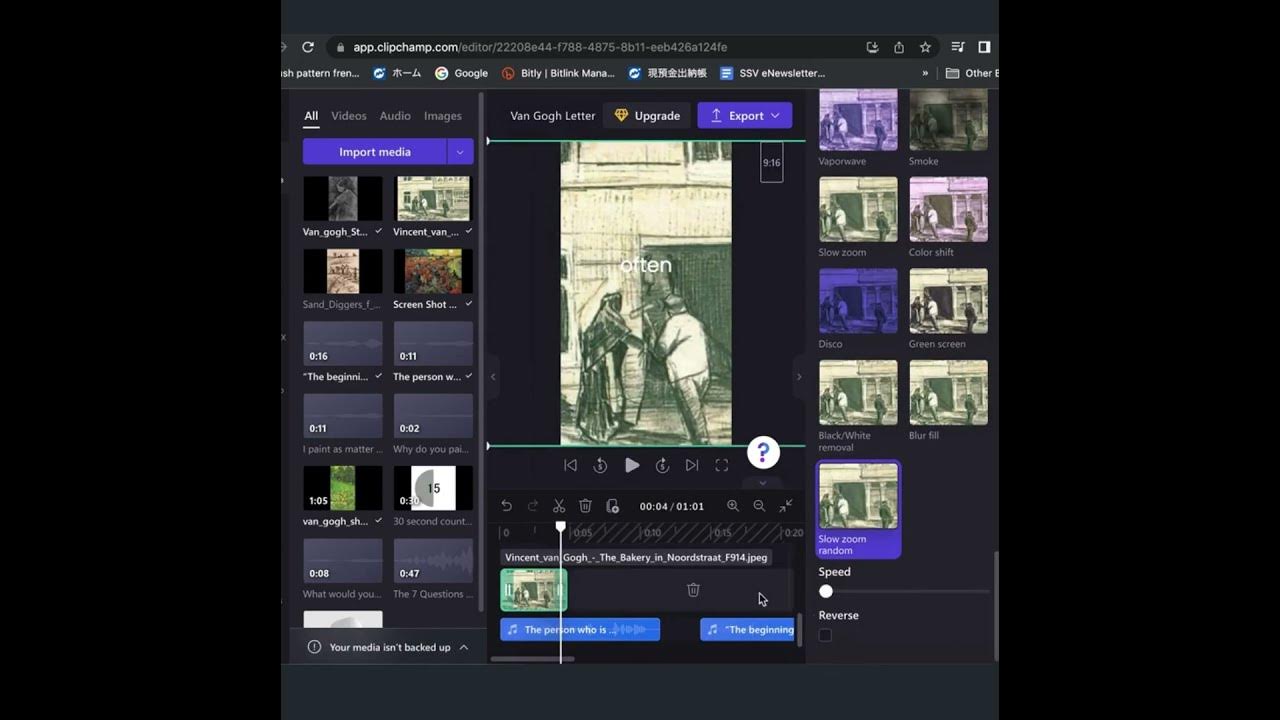Undo the last edit
Viewport: 1280px width, 720px height.
(506, 506)
